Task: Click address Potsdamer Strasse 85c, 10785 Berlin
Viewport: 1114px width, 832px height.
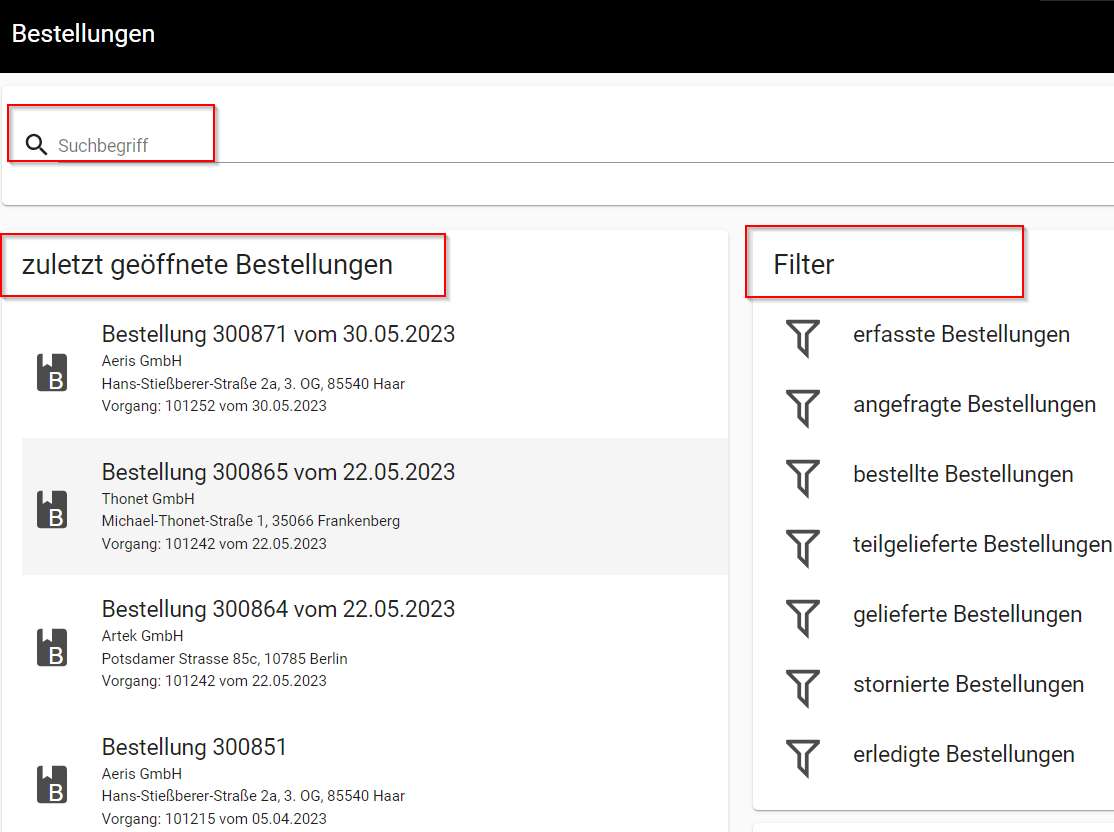Action: click(x=225, y=659)
